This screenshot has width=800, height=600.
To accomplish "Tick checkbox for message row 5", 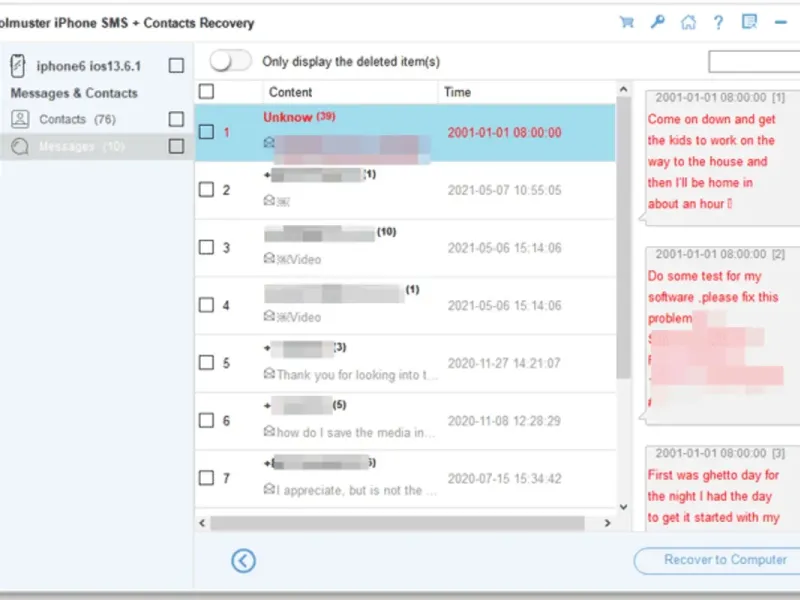I will pos(206,363).
